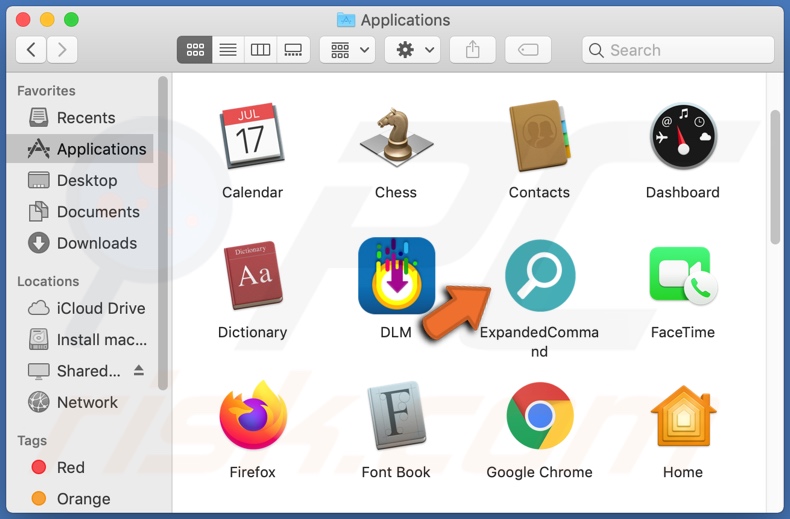Switch to column view
The width and height of the screenshot is (790, 519).
260,50
